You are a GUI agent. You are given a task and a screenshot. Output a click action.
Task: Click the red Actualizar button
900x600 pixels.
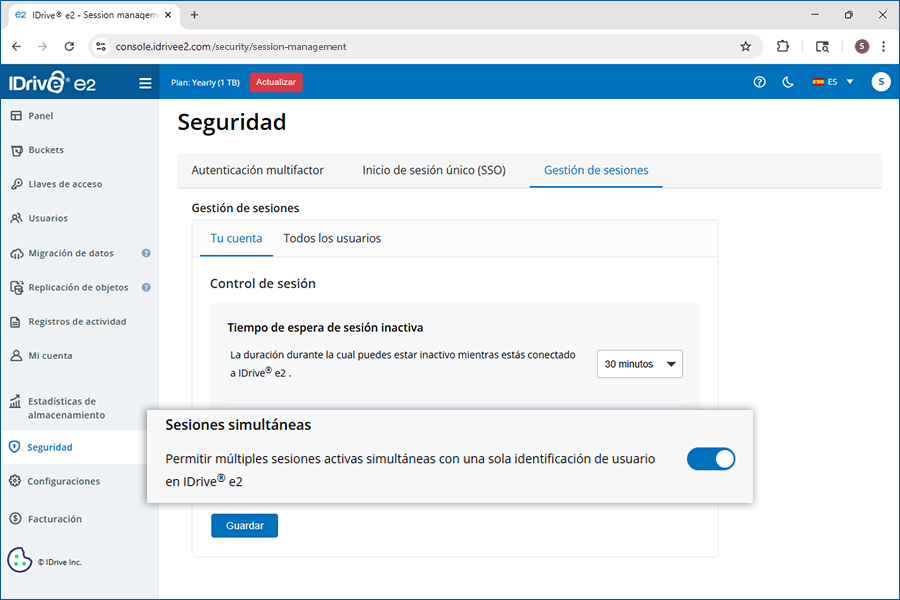click(x=276, y=82)
